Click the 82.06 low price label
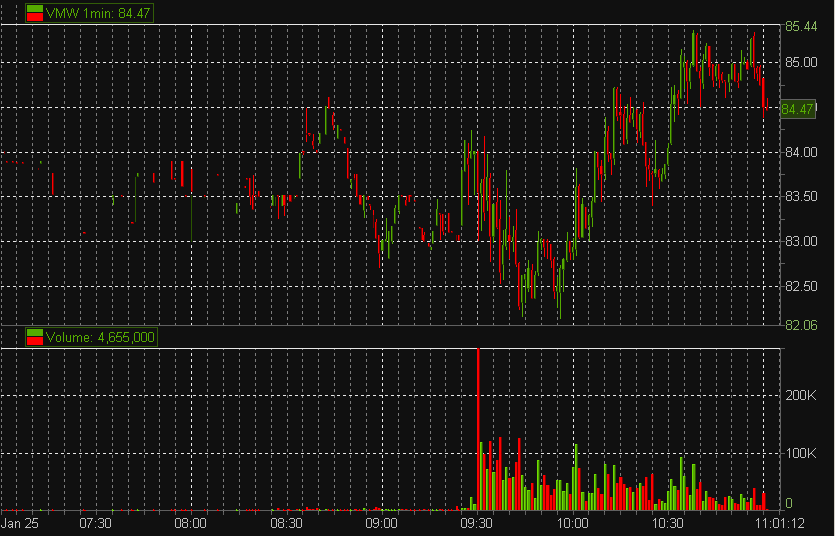835x536 pixels. click(801, 325)
